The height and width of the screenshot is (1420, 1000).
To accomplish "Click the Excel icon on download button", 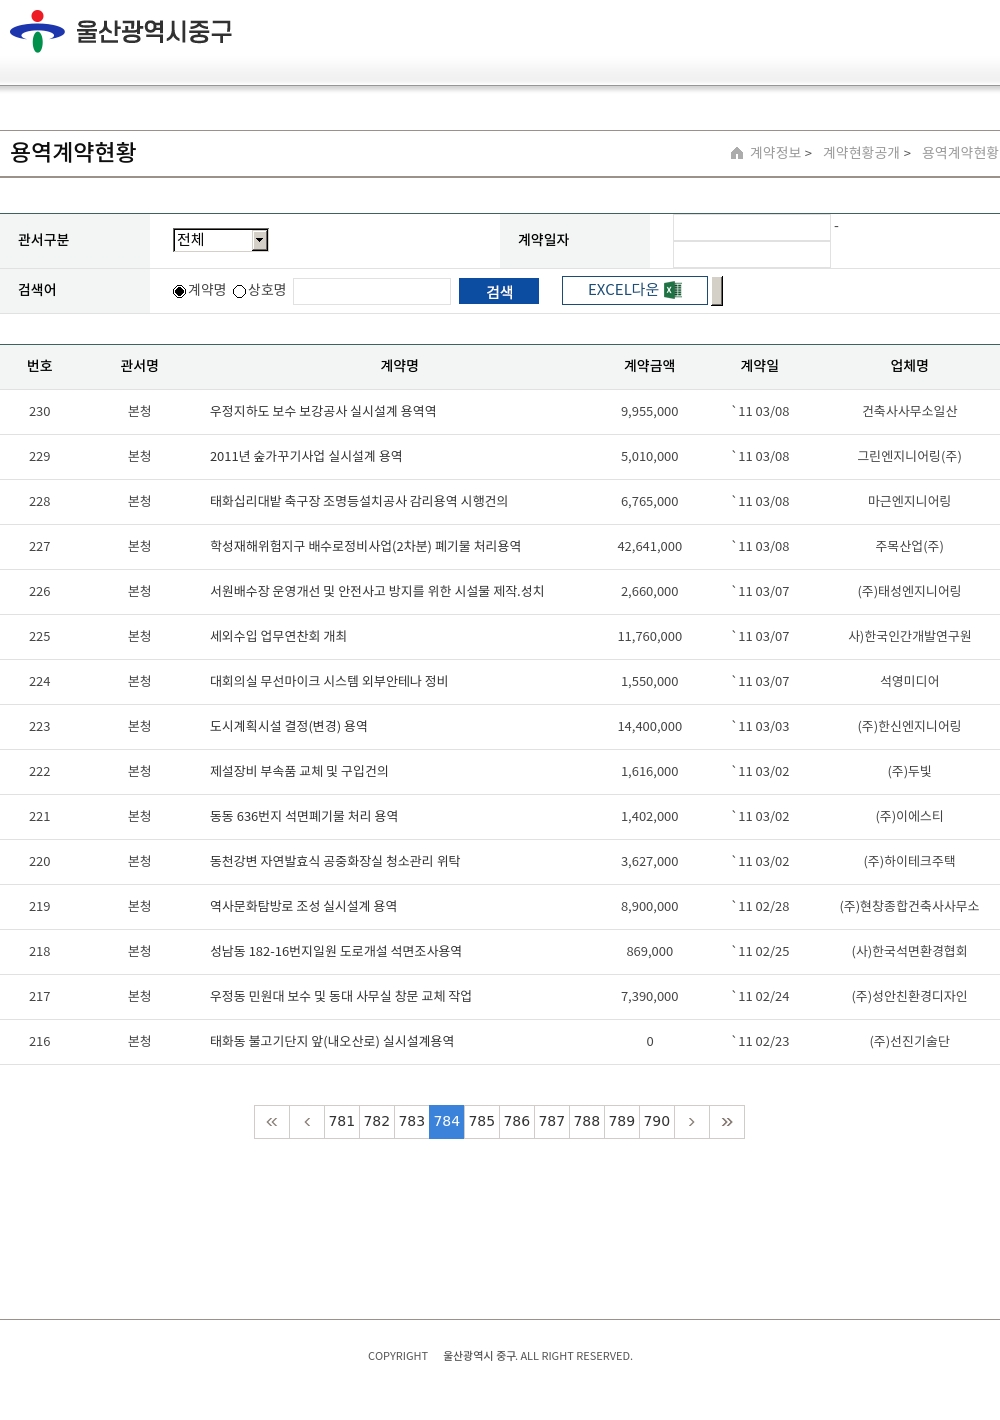I will (673, 290).
